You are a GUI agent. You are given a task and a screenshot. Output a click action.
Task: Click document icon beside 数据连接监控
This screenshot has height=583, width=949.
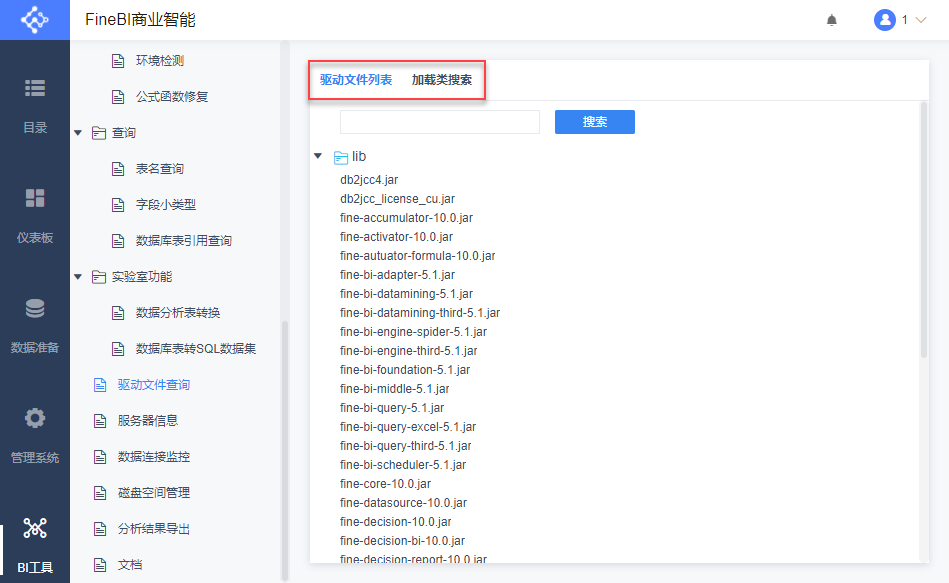click(100, 457)
